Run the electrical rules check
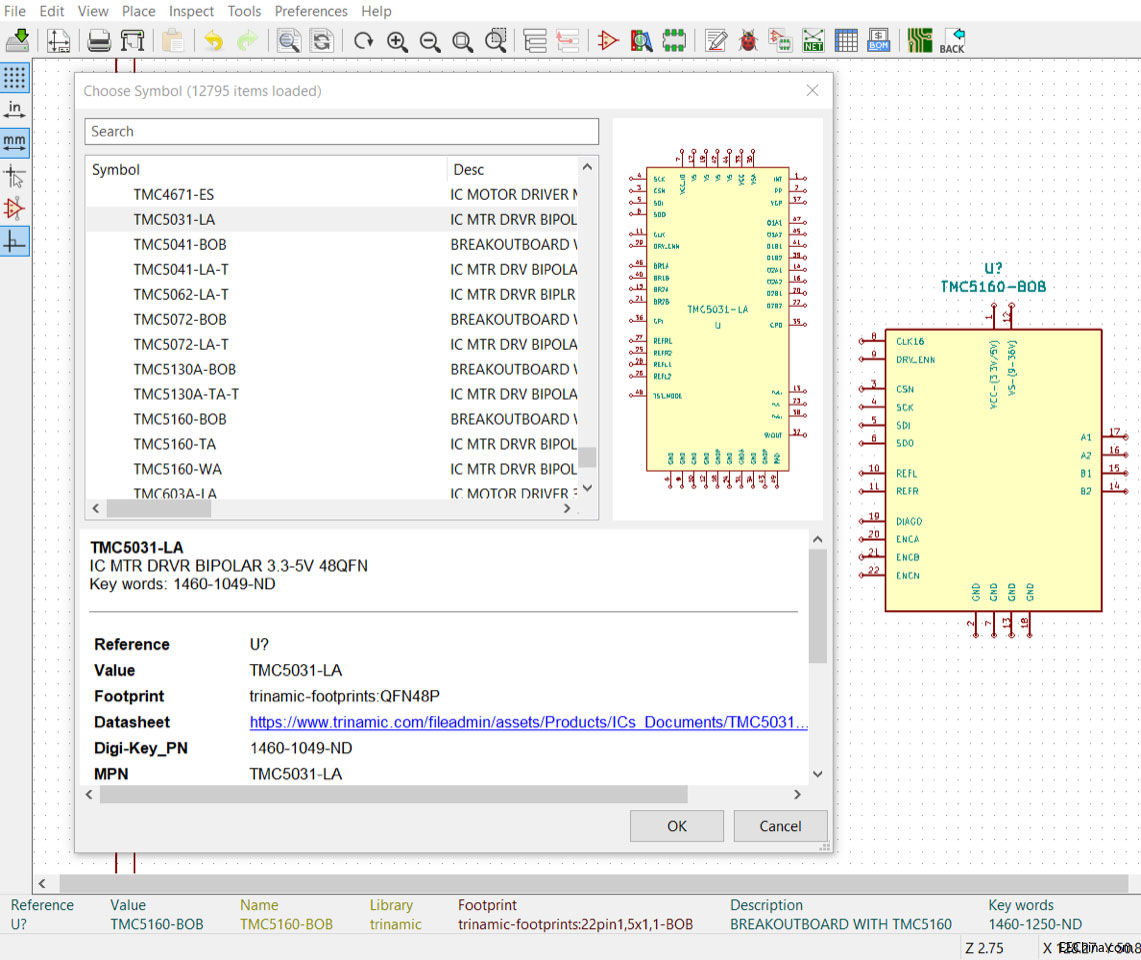Viewport: 1141px width, 960px height. pyautogui.click(x=748, y=40)
